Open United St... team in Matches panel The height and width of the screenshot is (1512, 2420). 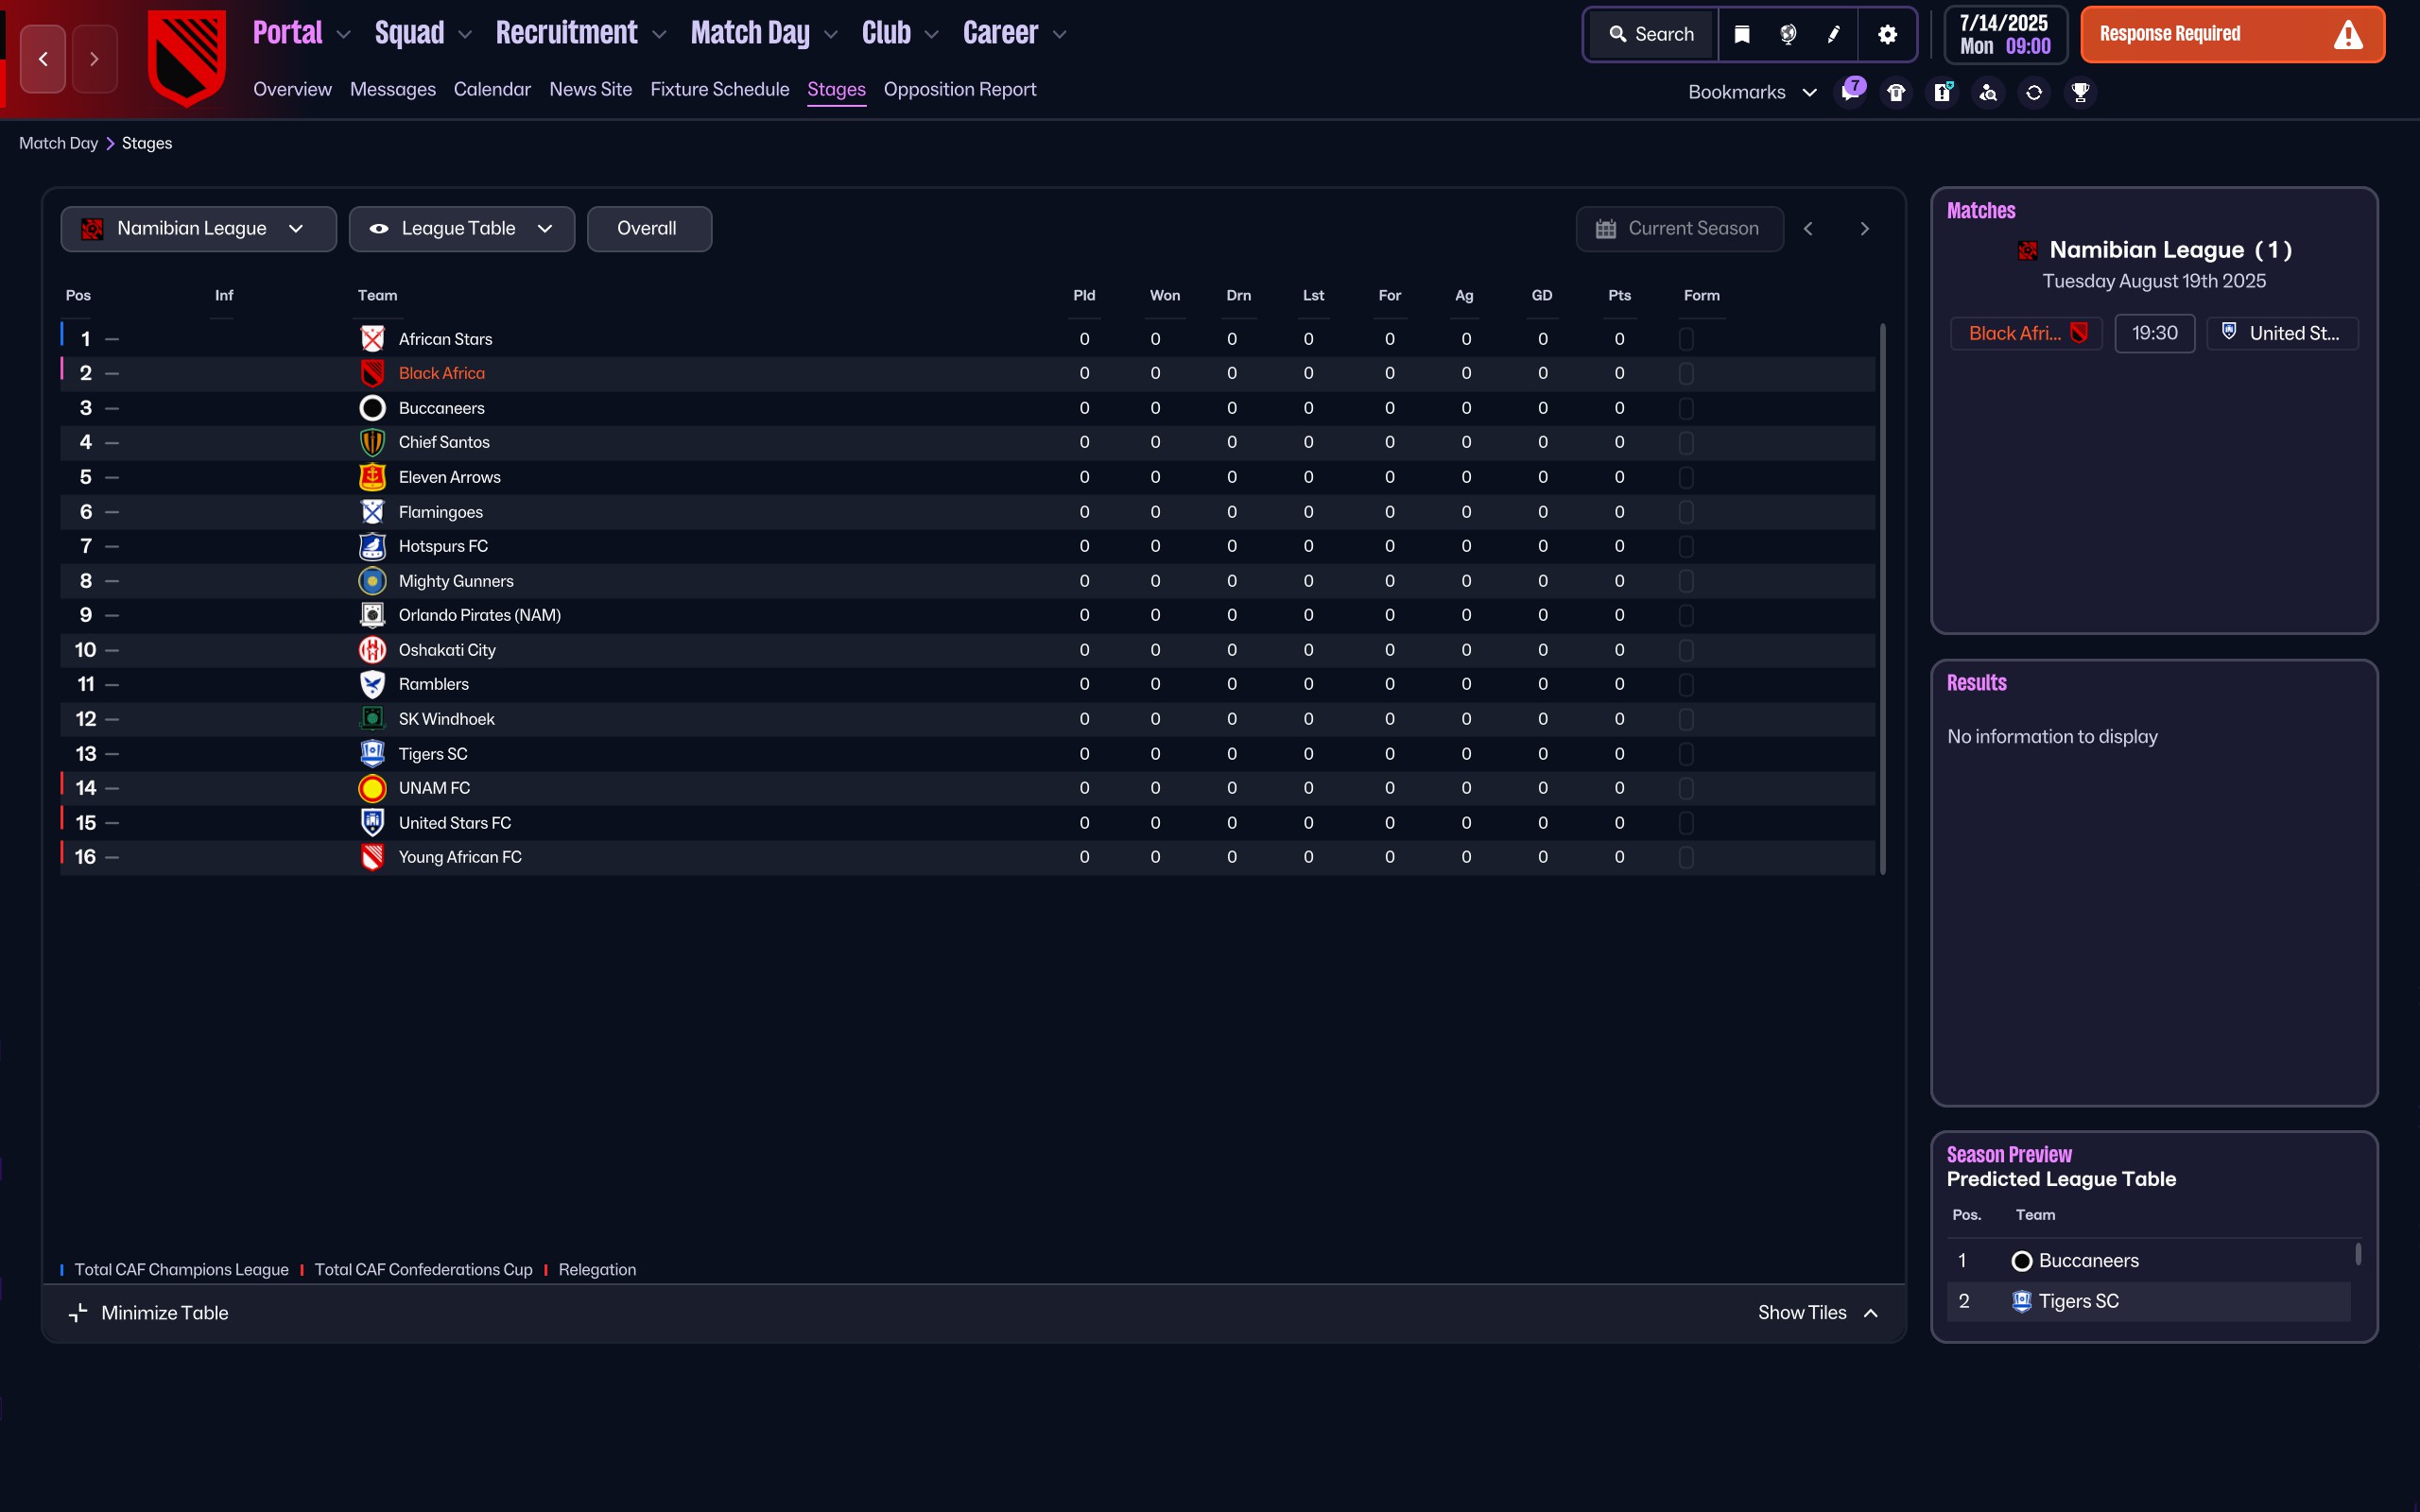pos(2282,333)
